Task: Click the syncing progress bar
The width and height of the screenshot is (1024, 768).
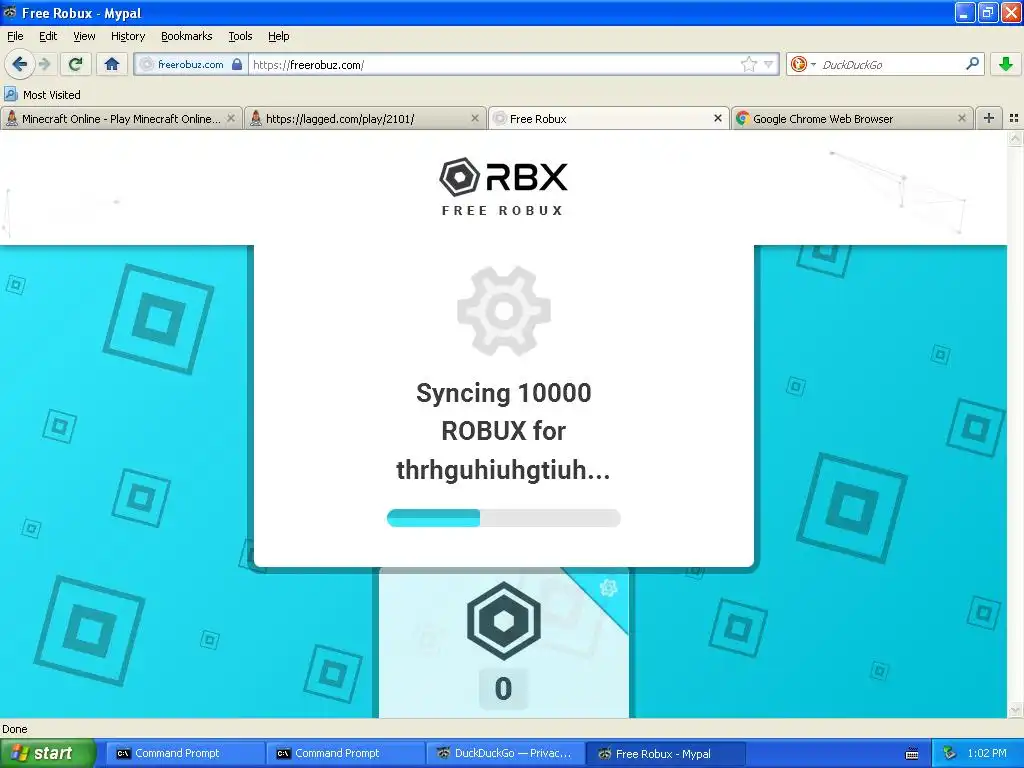Action: 504,518
